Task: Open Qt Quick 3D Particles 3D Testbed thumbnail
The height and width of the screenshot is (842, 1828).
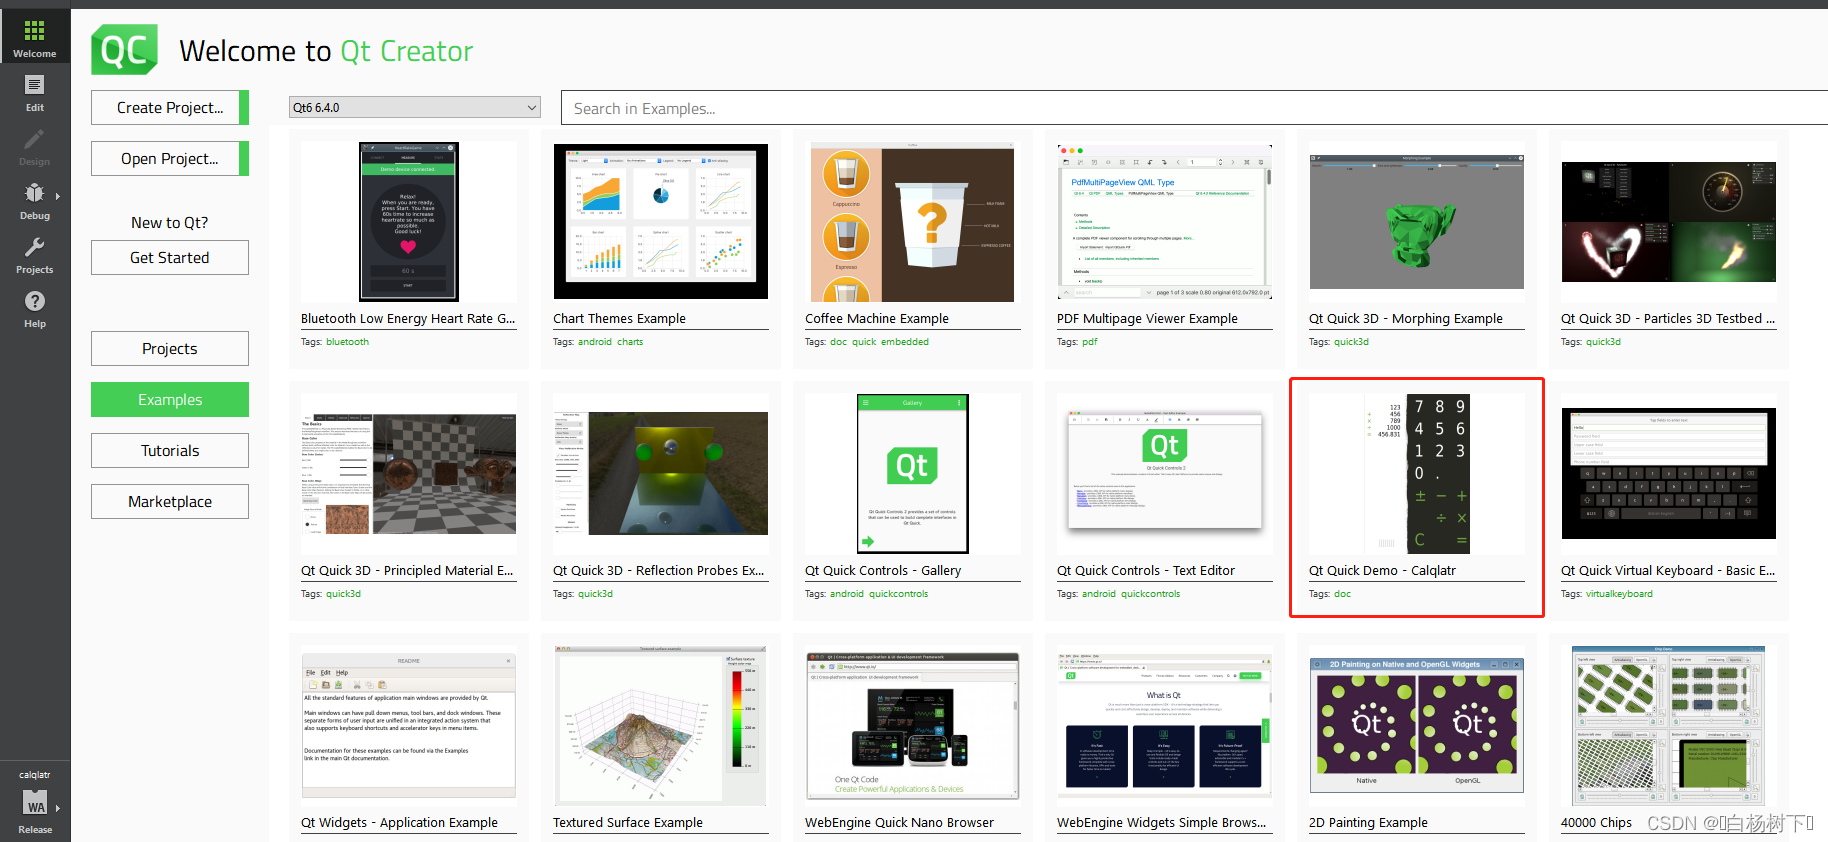Action: click(1669, 222)
